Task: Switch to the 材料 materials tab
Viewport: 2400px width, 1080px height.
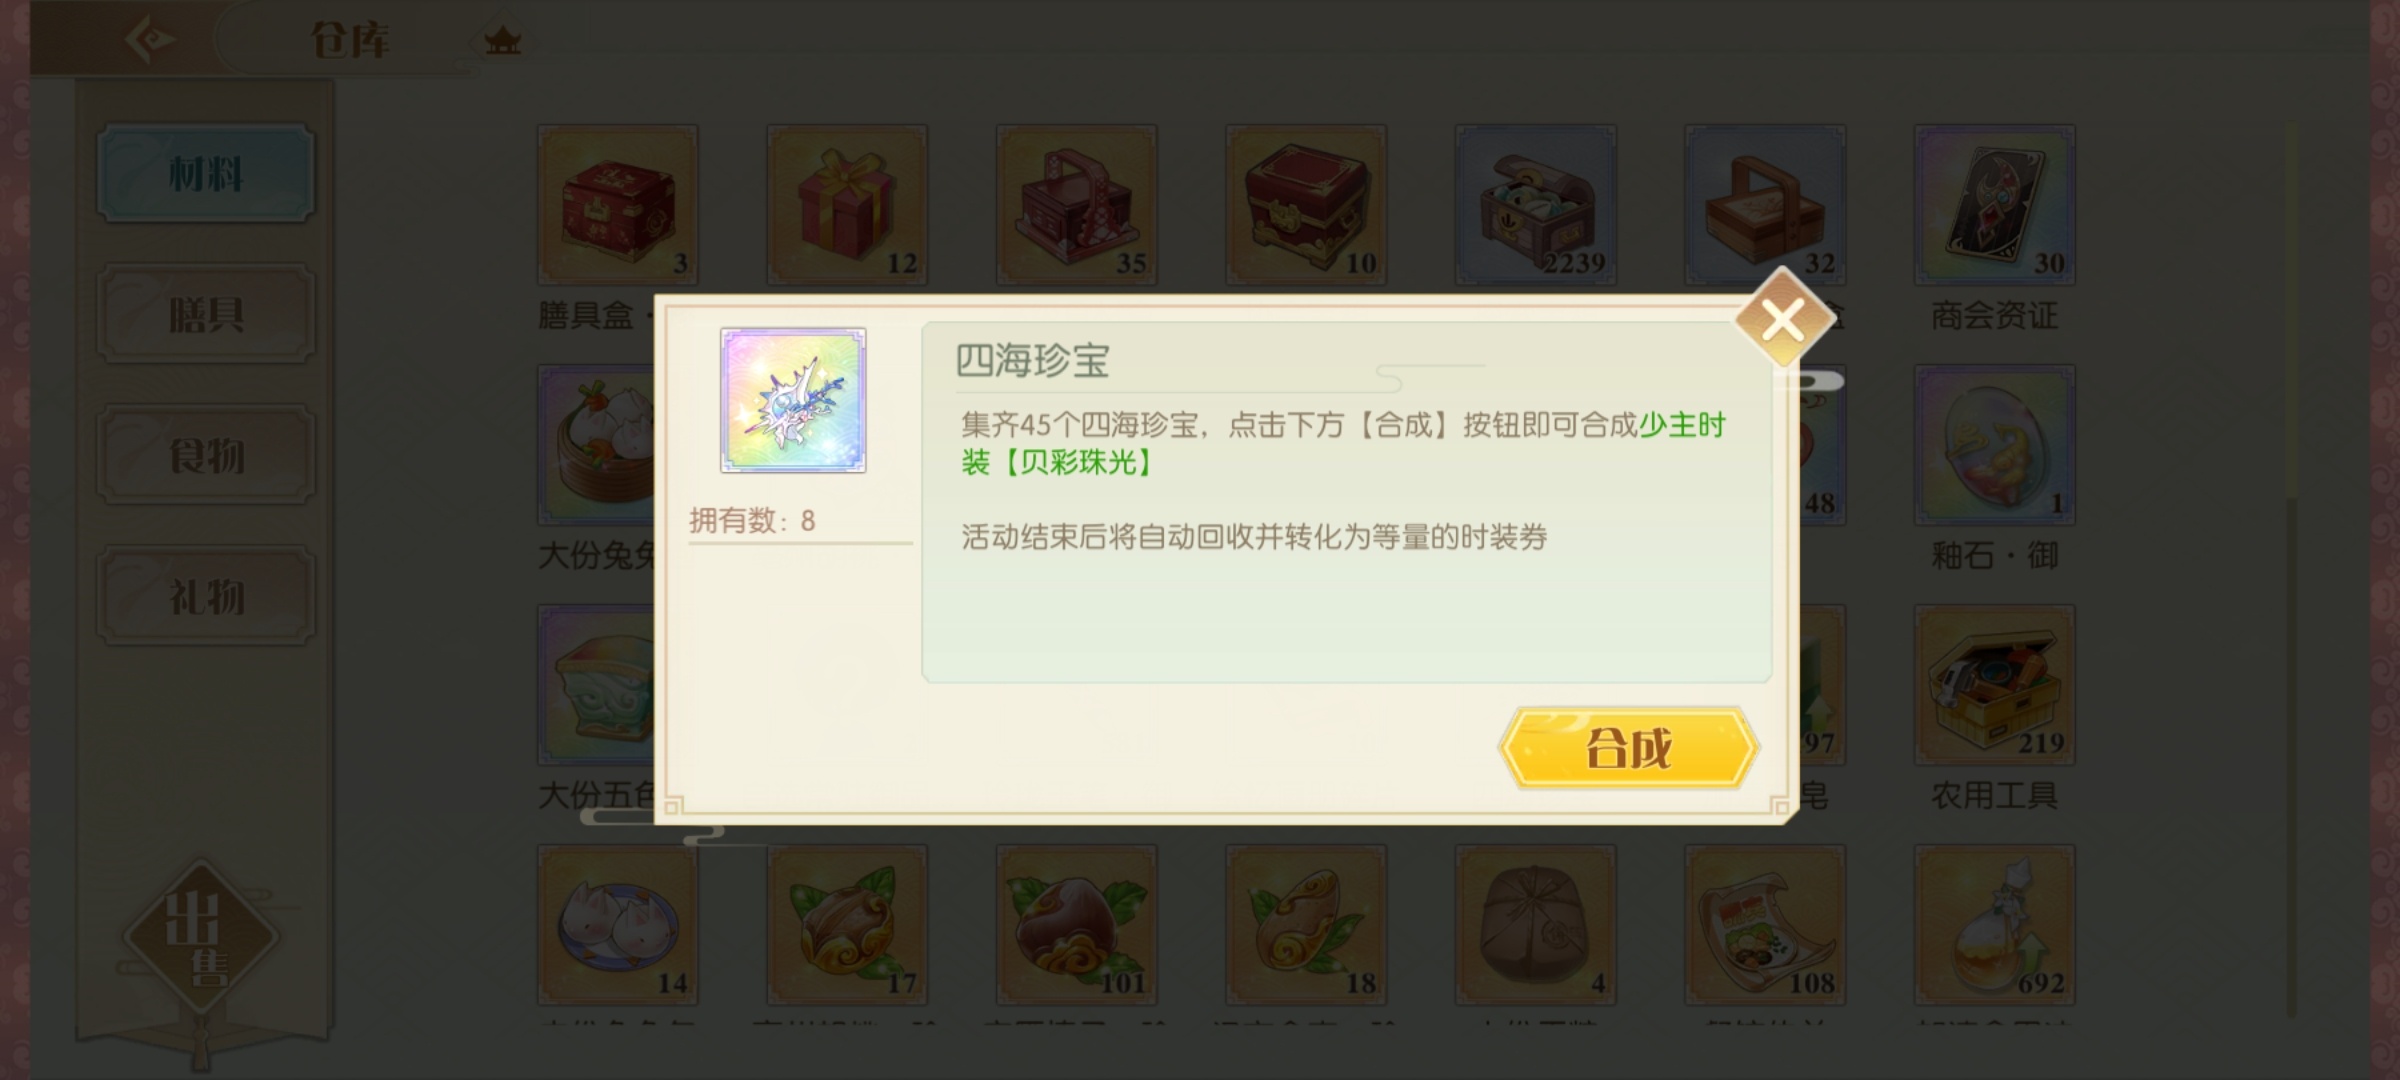Action: (206, 174)
